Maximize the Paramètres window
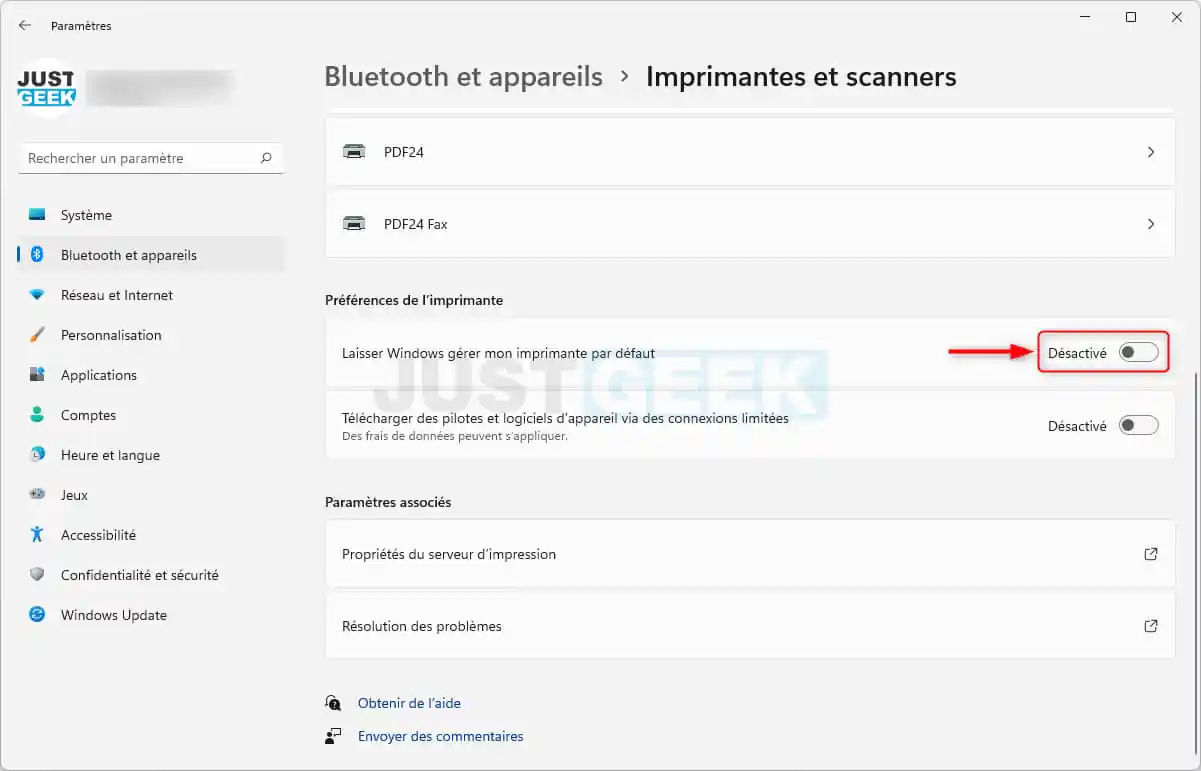1201x771 pixels. pos(1131,17)
